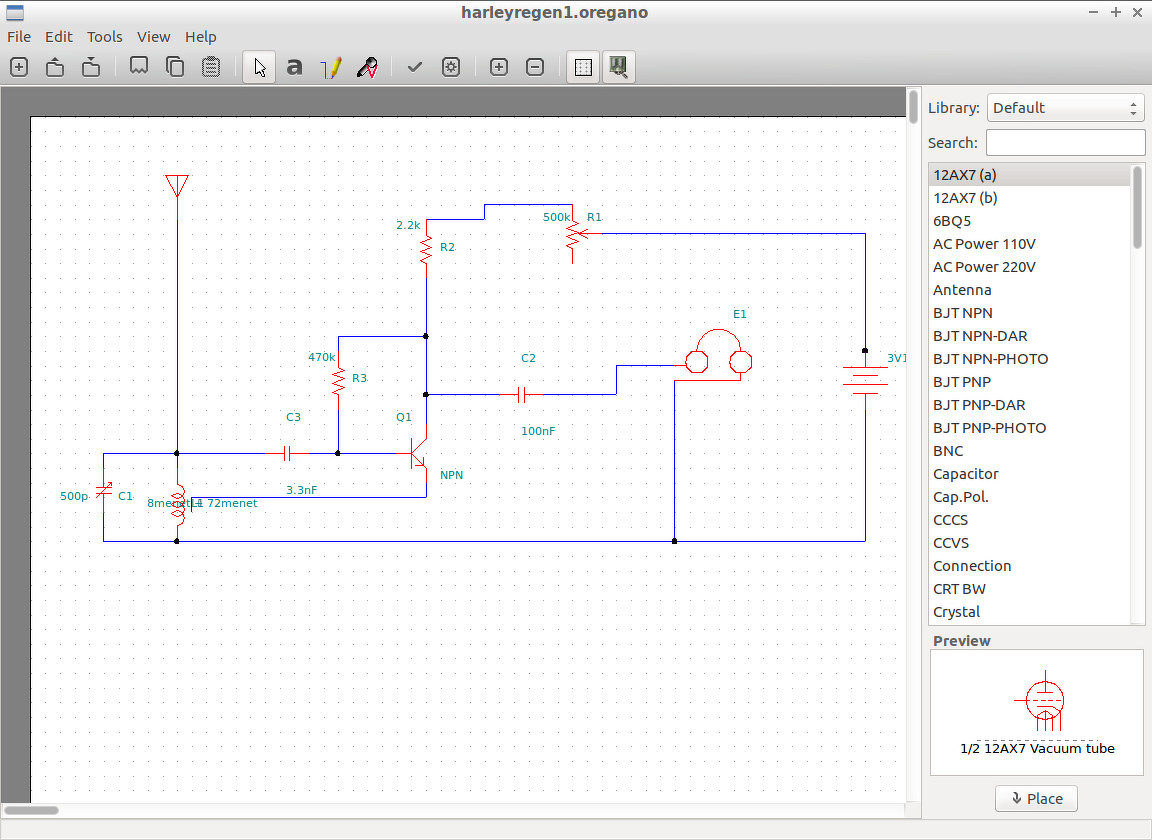Screen dimensions: 1152x840
Task: Select Connection in the parts list
Action: (x=1029, y=566)
